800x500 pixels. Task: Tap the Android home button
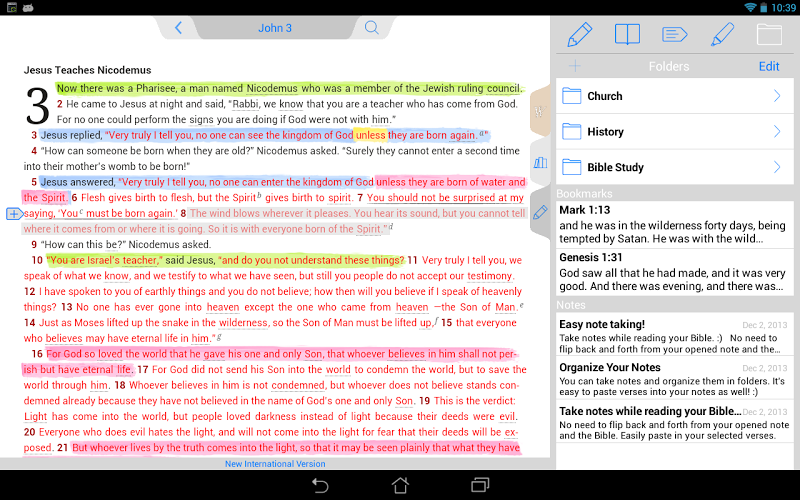click(400, 485)
